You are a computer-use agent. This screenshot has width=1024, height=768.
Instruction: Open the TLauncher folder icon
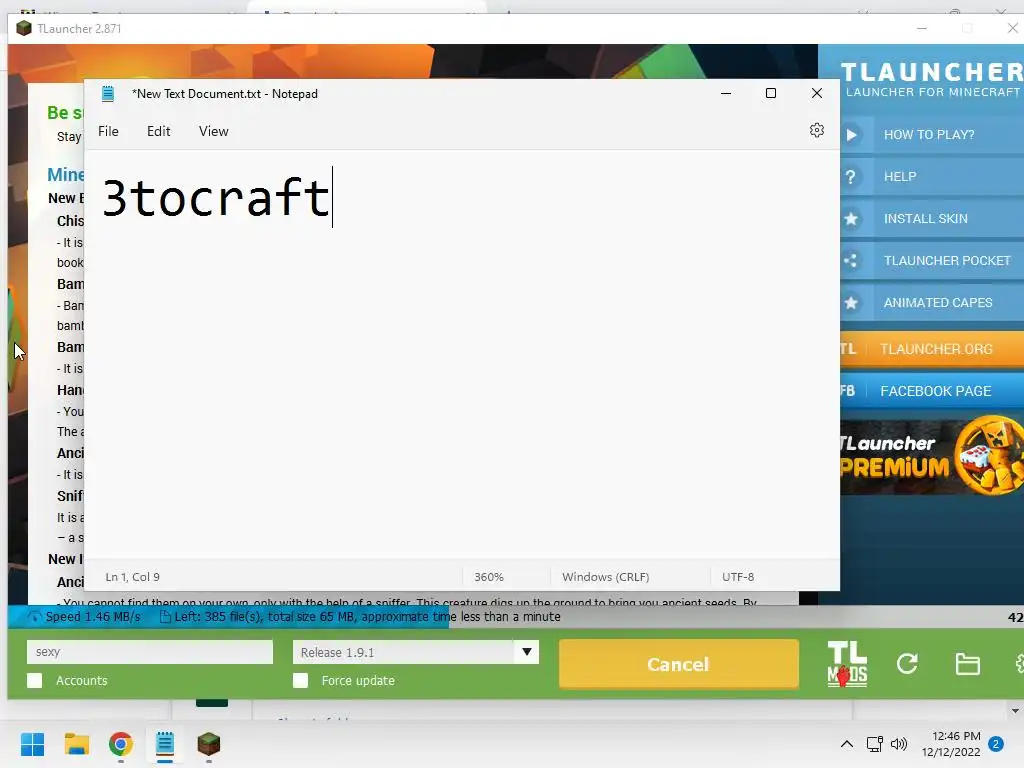coord(967,664)
